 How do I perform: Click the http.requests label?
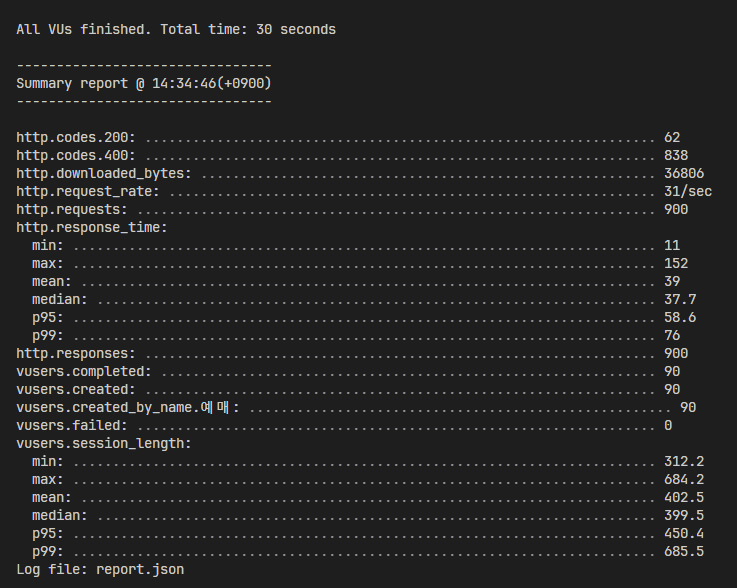[72, 210]
